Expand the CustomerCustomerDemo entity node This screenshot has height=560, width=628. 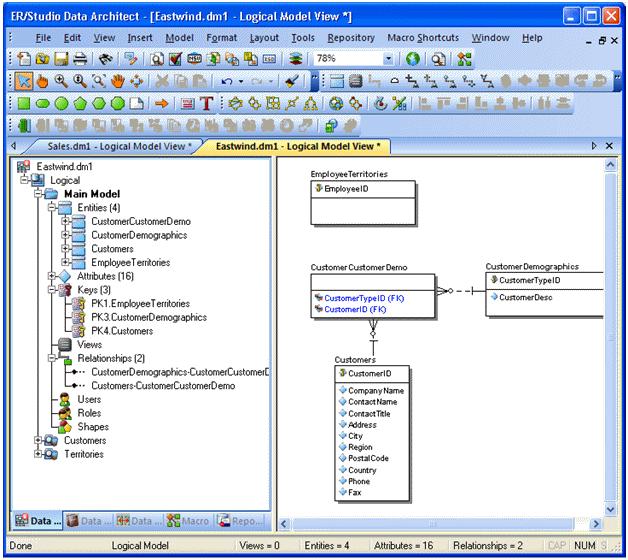click(65, 221)
